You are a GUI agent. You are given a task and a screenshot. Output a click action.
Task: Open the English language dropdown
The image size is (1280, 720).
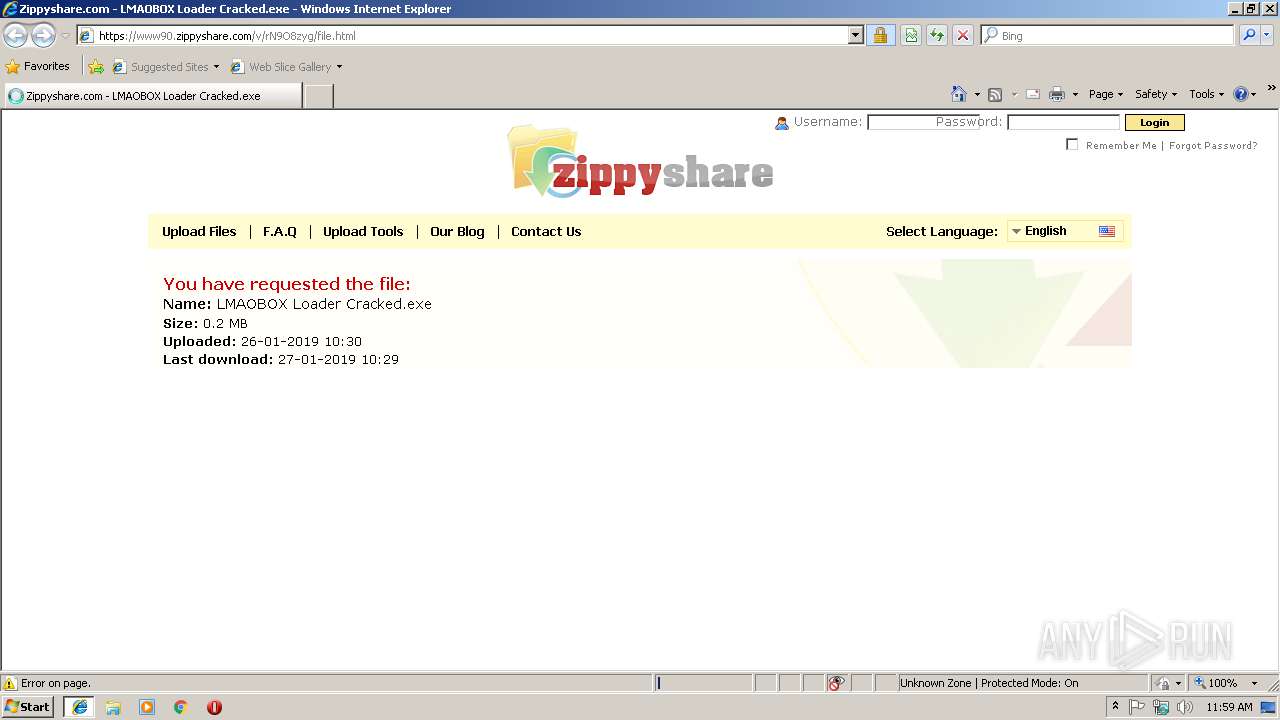[1064, 231]
